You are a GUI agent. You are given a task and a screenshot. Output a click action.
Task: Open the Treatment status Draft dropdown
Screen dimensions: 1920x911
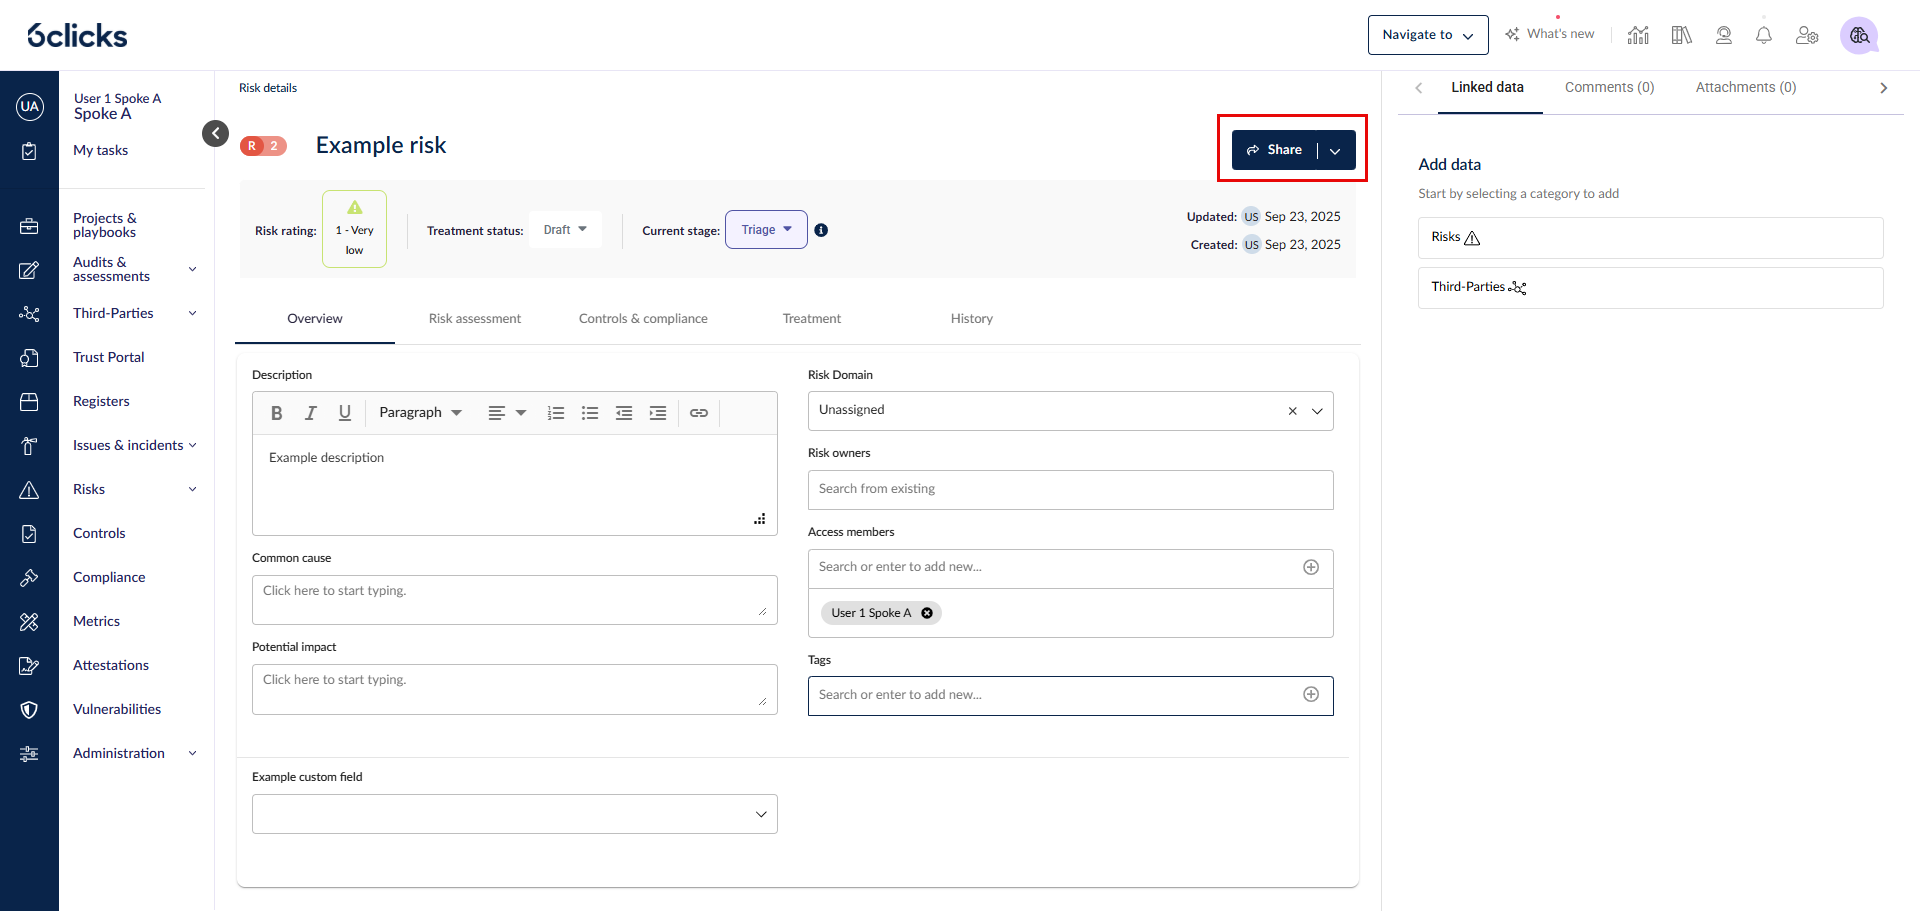(565, 230)
